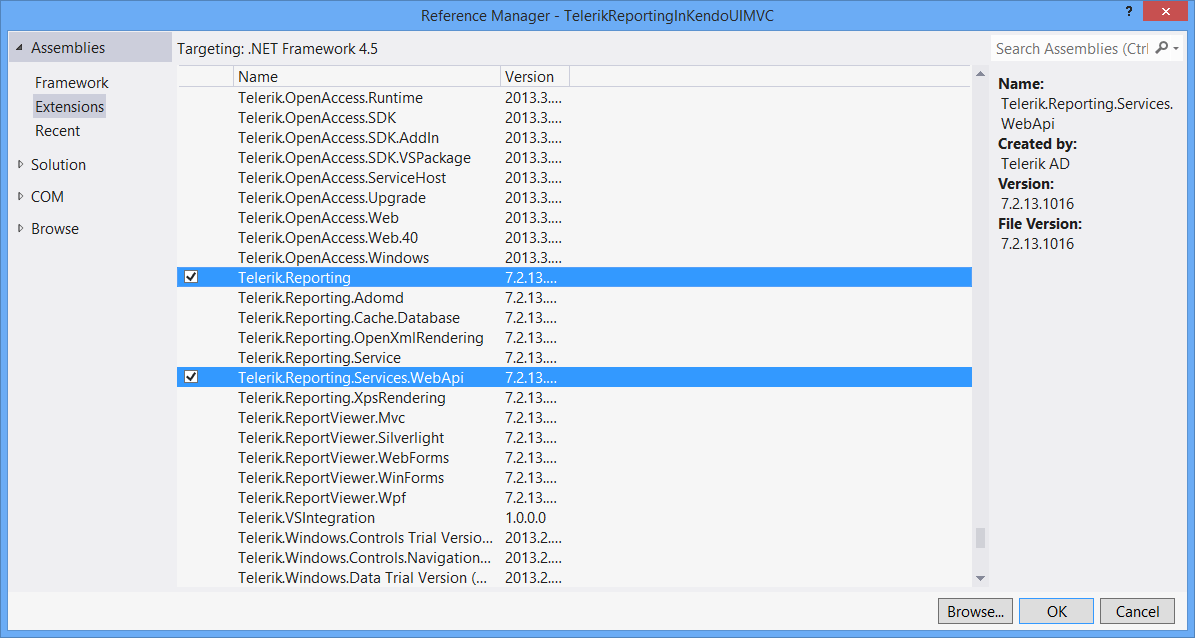Select Telerik.OpenAccess.ServiceHost row
Image resolution: width=1195 pixels, height=638 pixels.
tap(574, 178)
